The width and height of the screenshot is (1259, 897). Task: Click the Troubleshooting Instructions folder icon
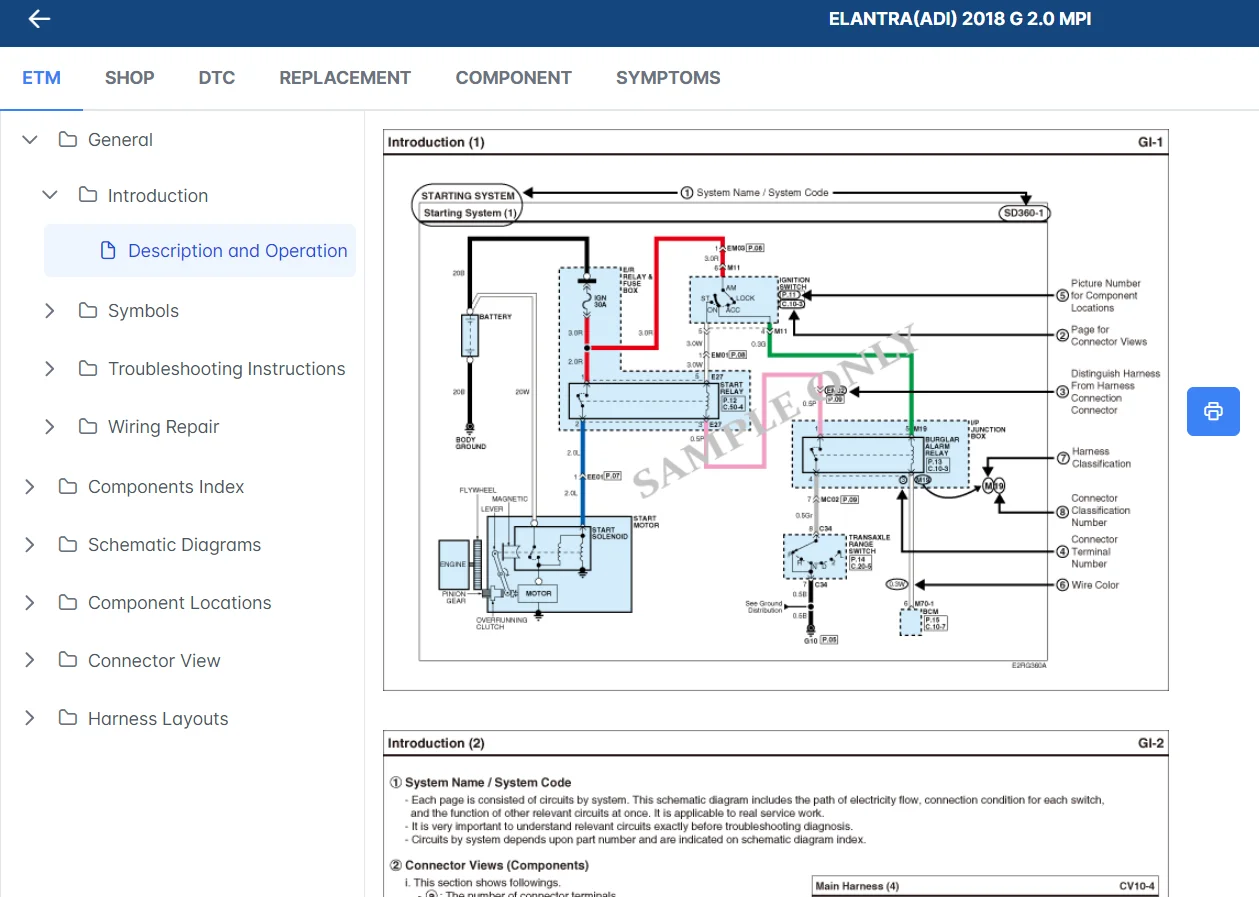coord(88,369)
